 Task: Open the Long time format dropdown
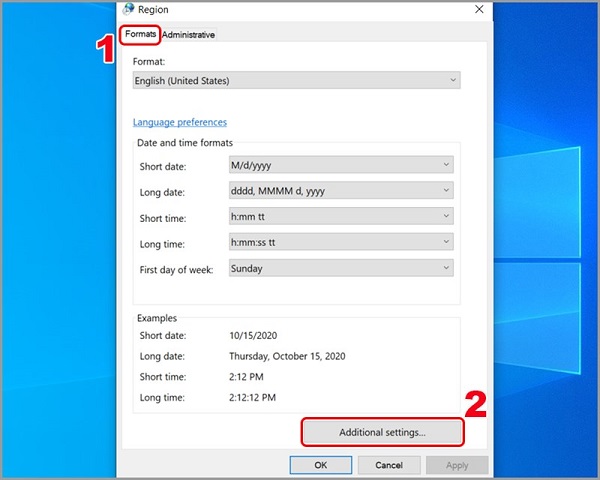click(x=341, y=242)
